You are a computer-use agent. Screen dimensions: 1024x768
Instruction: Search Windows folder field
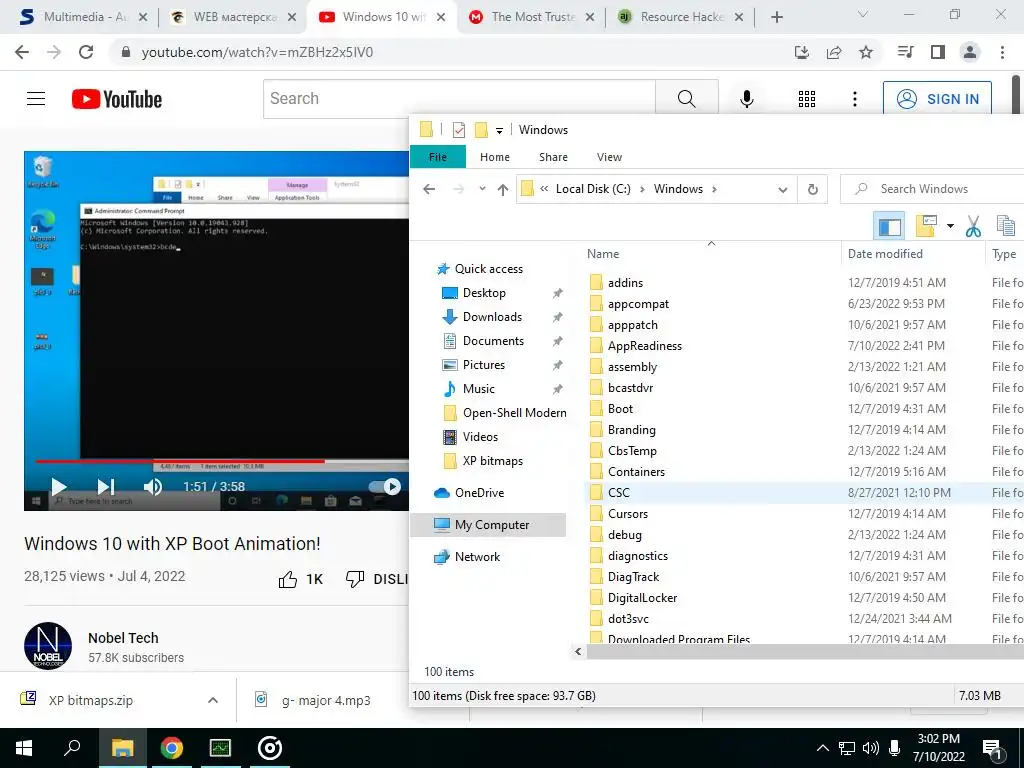pos(932,189)
